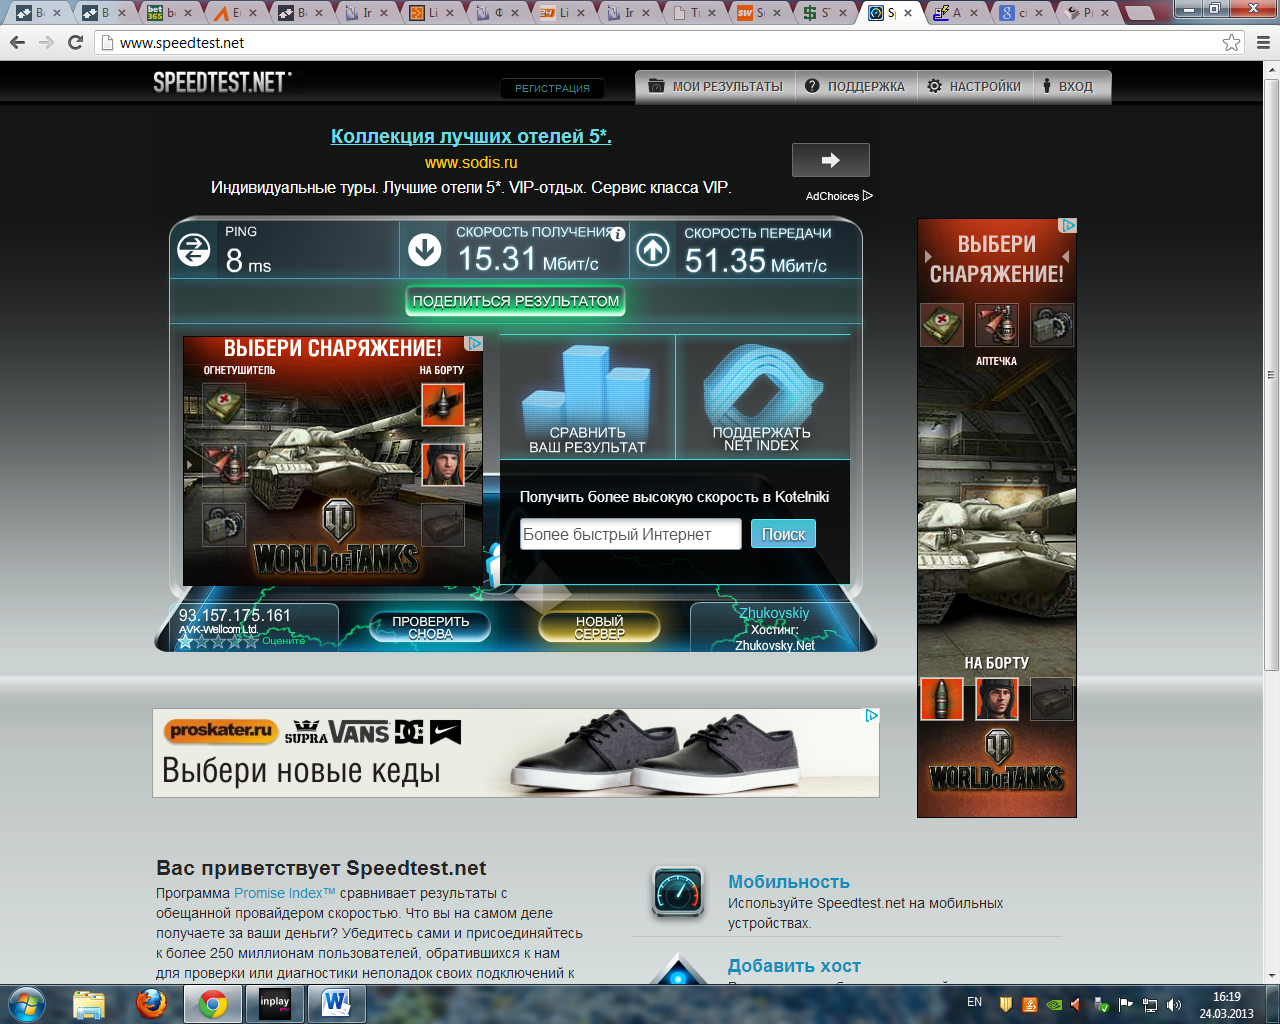
Task: Click the speedometer mobile icon
Action: click(x=678, y=892)
